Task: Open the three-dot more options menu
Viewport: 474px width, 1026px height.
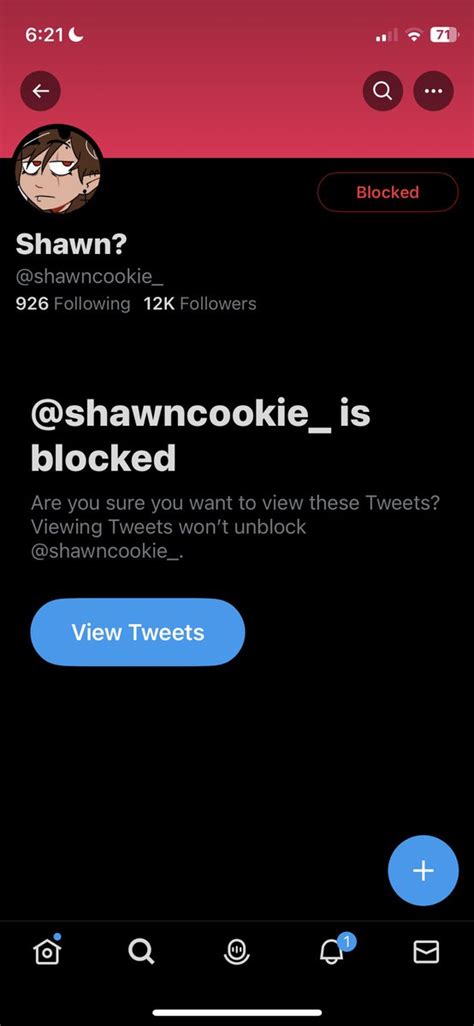Action: coord(433,91)
